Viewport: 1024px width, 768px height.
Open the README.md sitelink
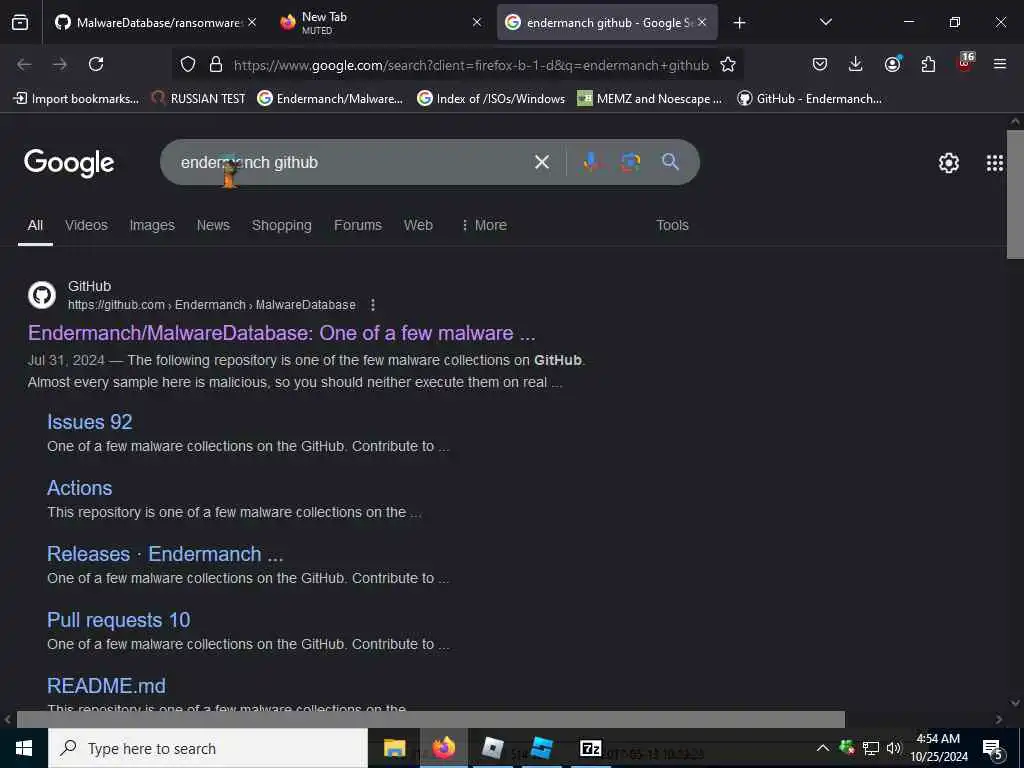pos(106,686)
